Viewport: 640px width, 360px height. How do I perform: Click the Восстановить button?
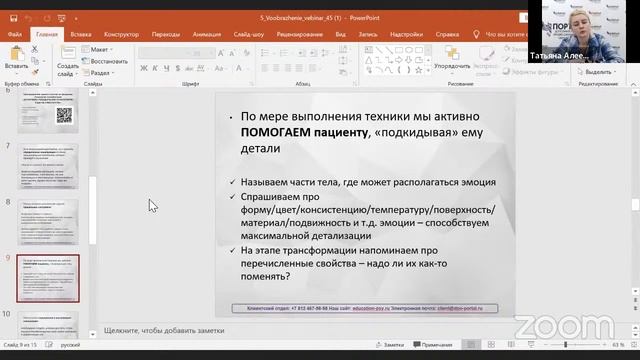pos(105,61)
